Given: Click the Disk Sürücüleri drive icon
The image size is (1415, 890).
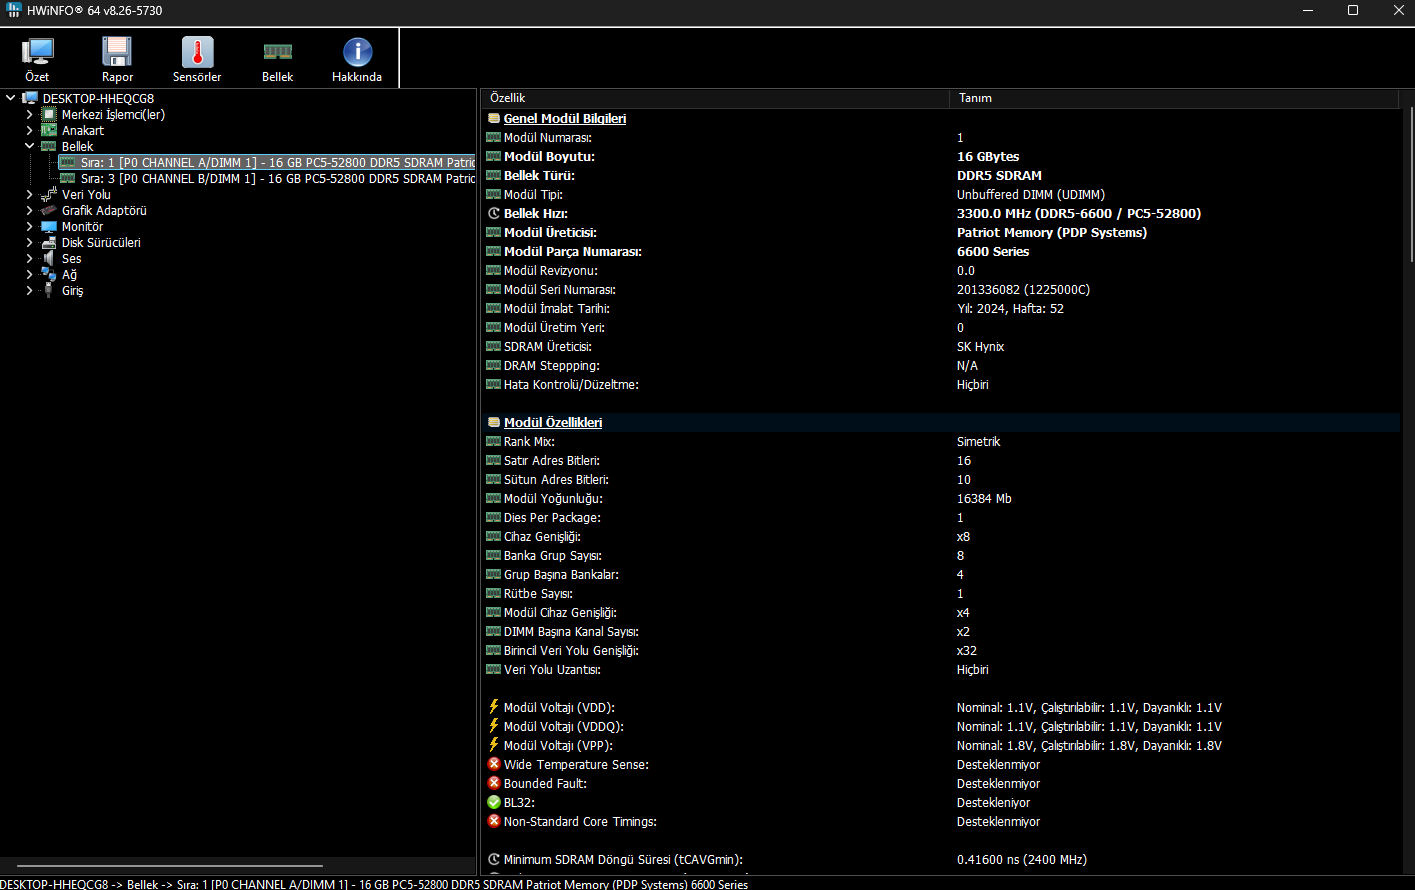Looking at the screenshot, I should (x=49, y=242).
